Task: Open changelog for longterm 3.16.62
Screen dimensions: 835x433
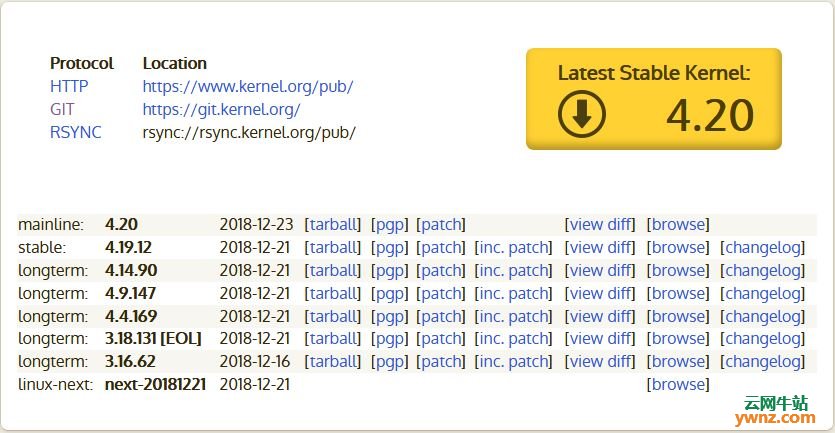Action: (x=763, y=361)
